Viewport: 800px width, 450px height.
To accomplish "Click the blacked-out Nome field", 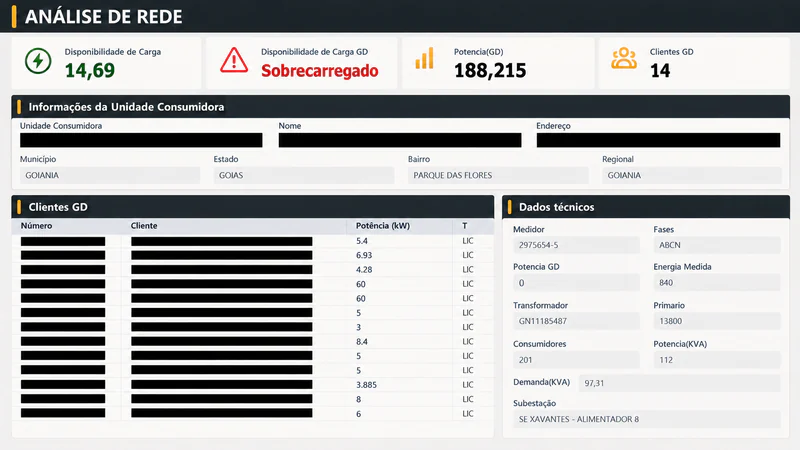I will (x=400, y=140).
